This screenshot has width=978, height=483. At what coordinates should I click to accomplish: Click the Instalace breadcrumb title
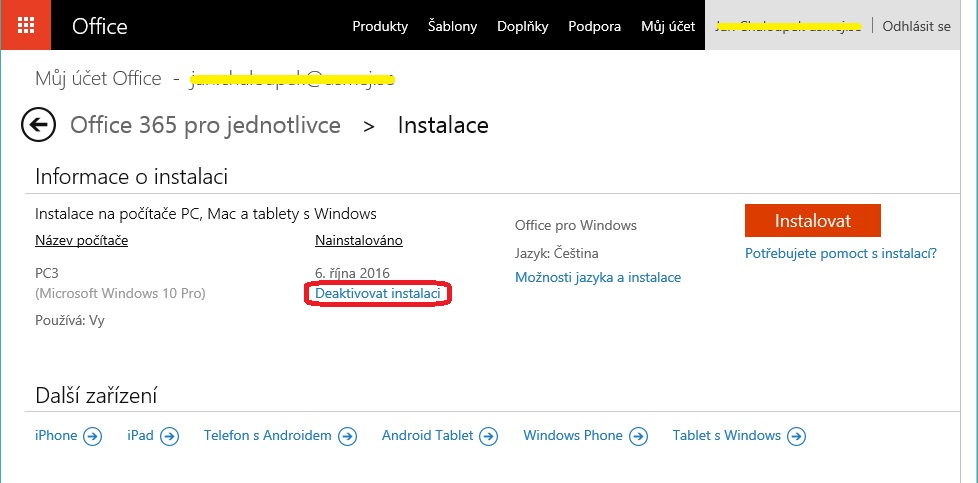pos(443,125)
